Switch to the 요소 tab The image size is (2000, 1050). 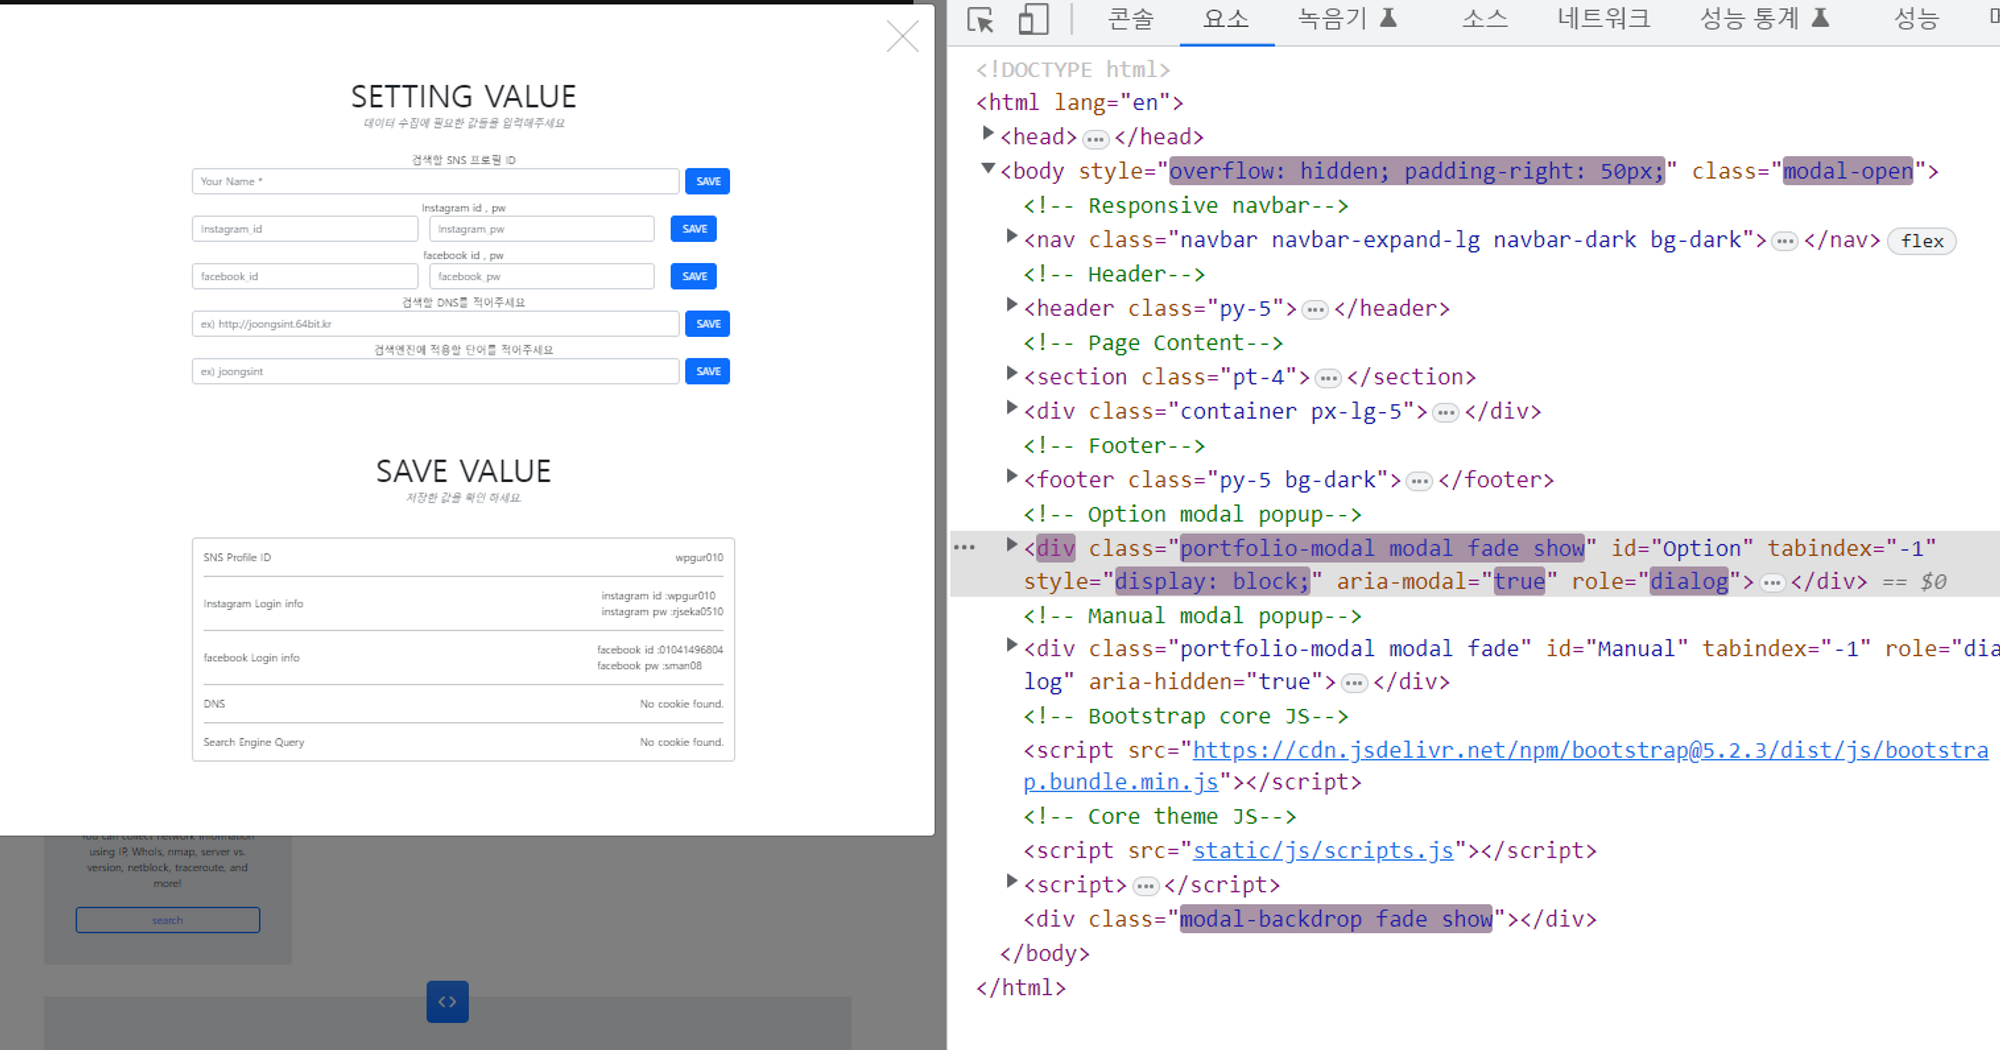pyautogui.click(x=1226, y=19)
